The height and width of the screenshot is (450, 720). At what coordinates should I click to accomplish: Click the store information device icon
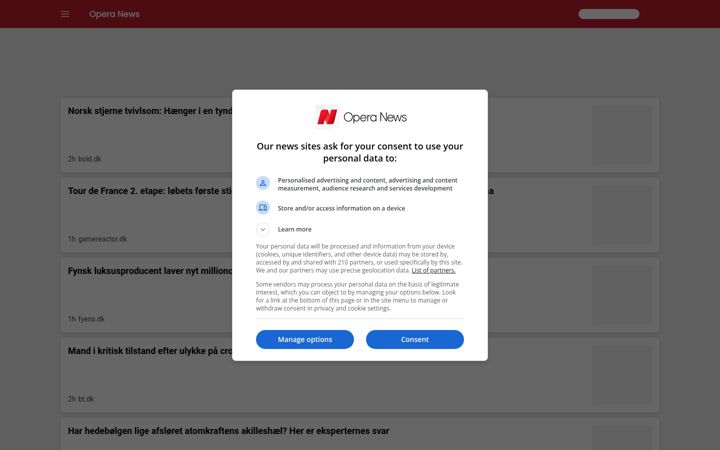[x=263, y=208]
